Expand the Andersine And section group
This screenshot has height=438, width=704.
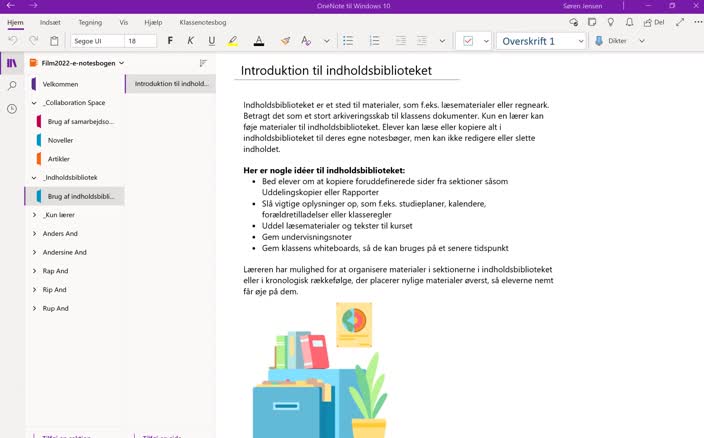point(34,252)
